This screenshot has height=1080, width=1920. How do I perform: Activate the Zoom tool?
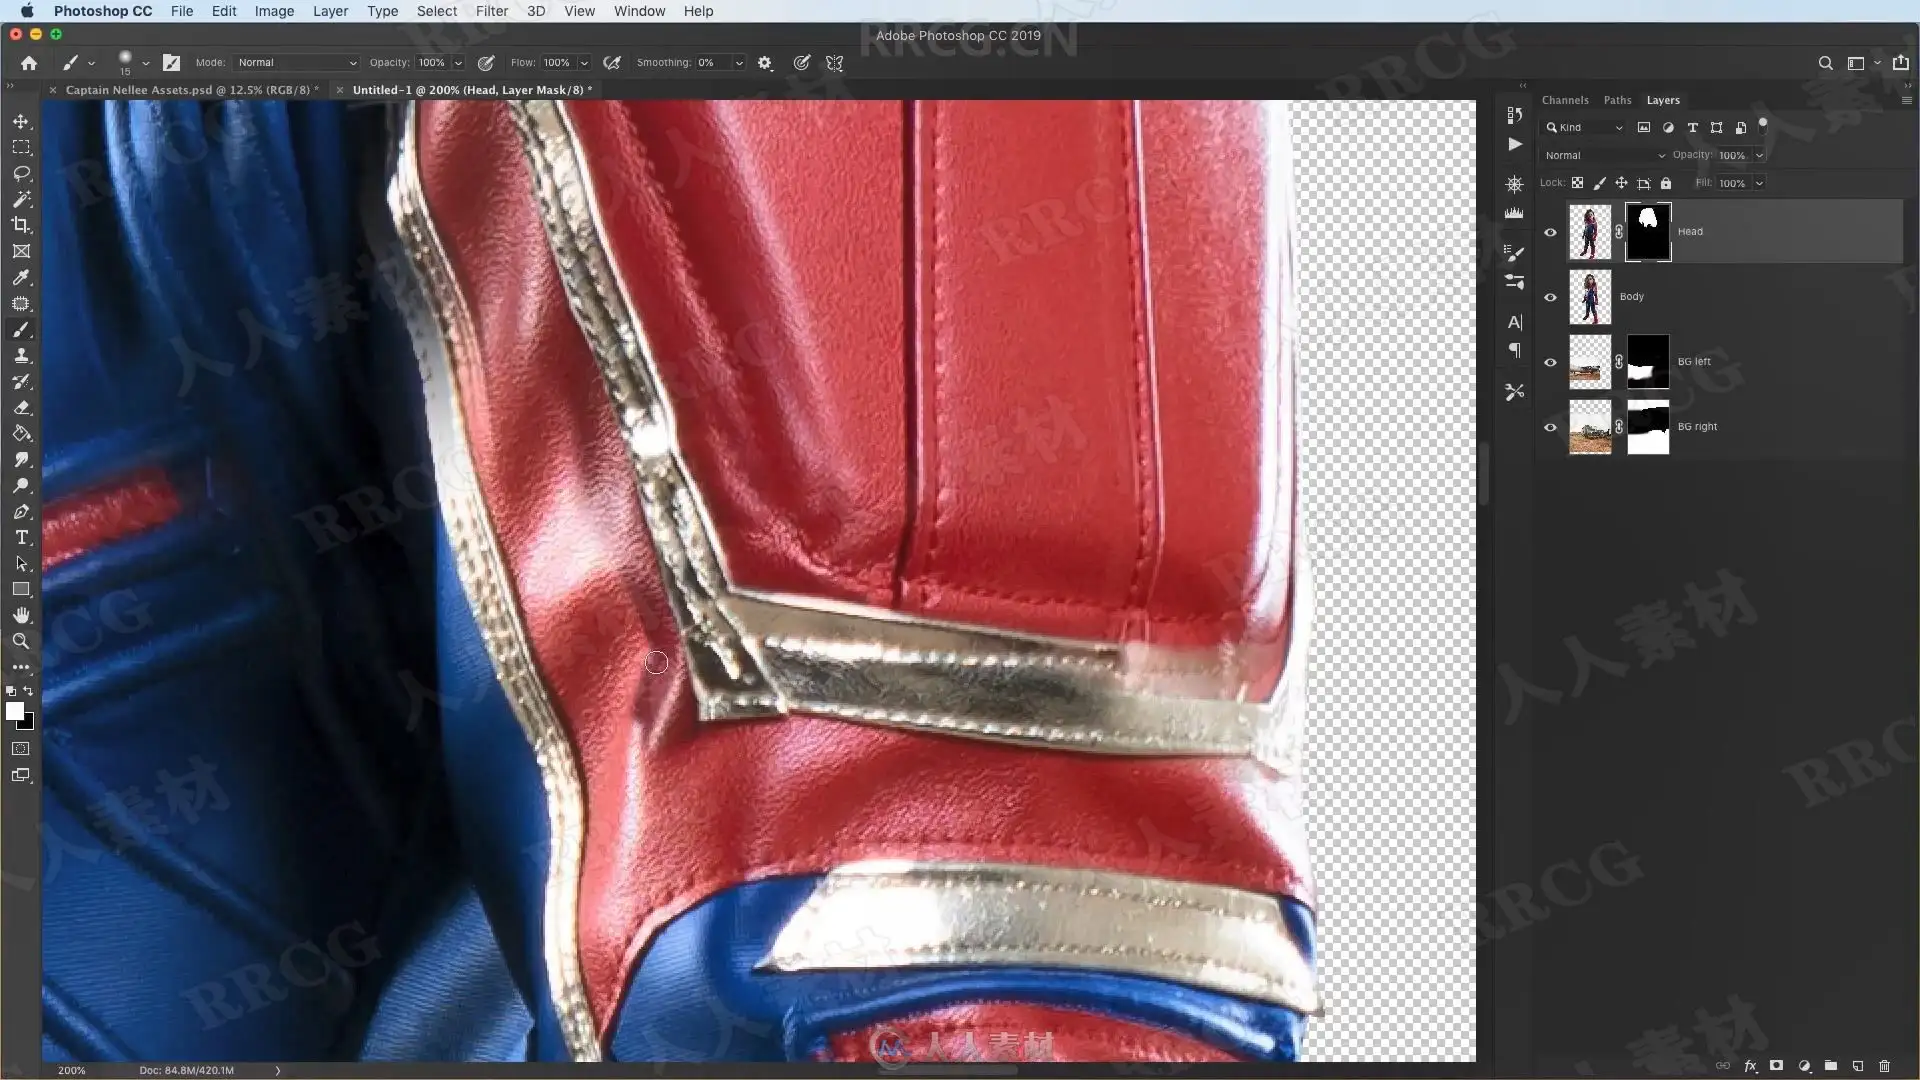21,641
